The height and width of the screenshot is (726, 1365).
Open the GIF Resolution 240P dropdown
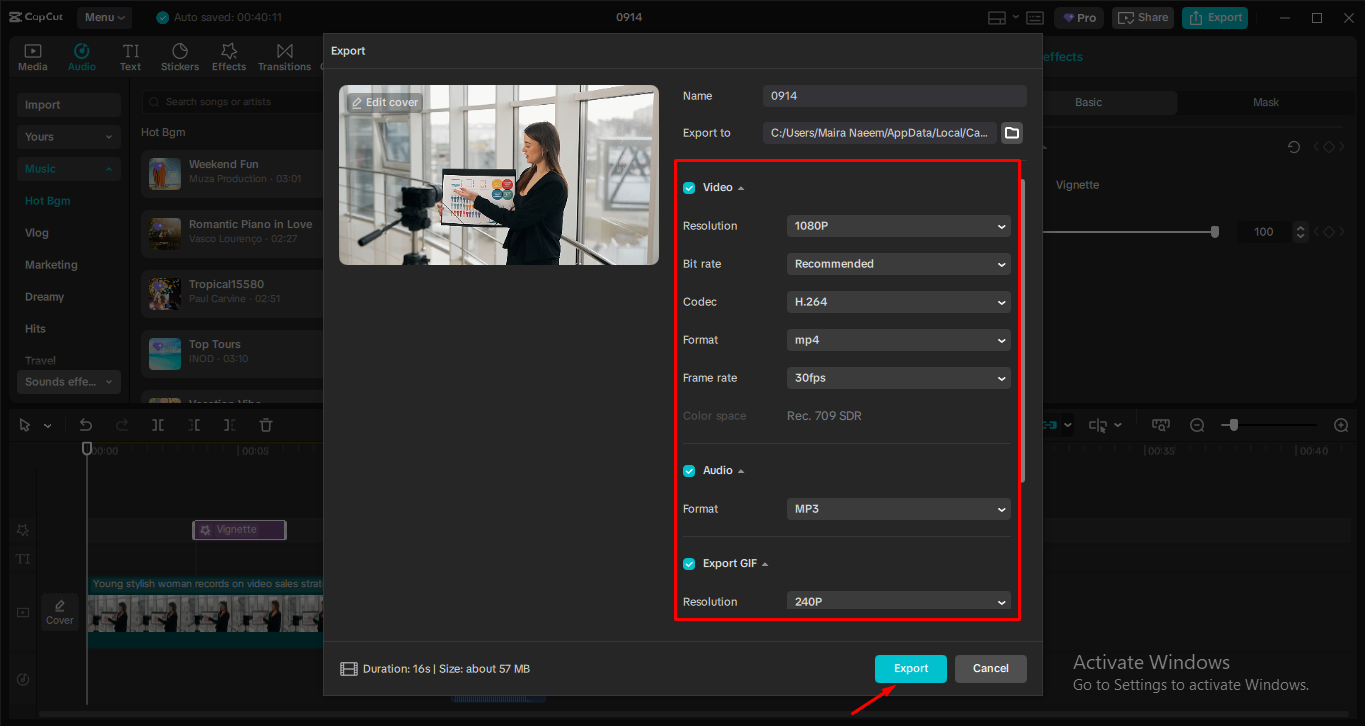coord(899,601)
